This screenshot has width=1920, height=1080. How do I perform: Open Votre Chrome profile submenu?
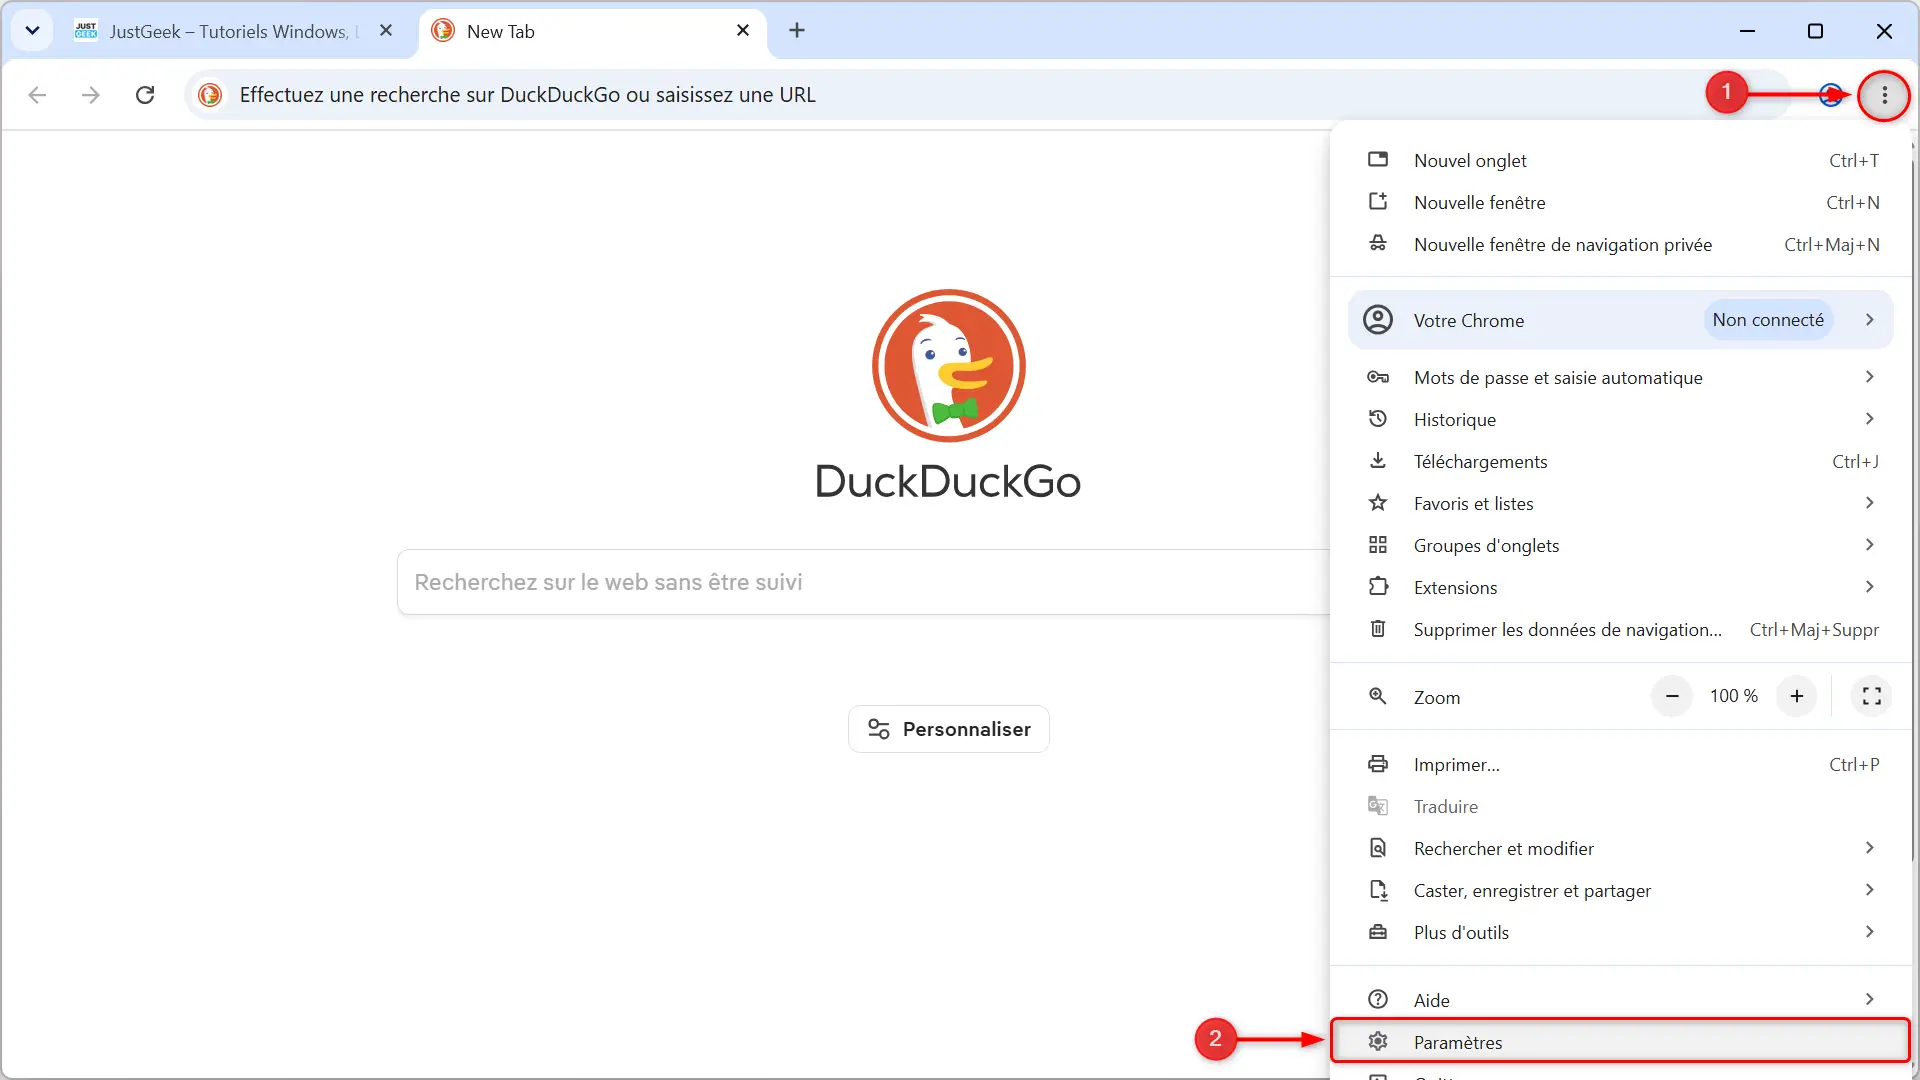[x=1621, y=320]
